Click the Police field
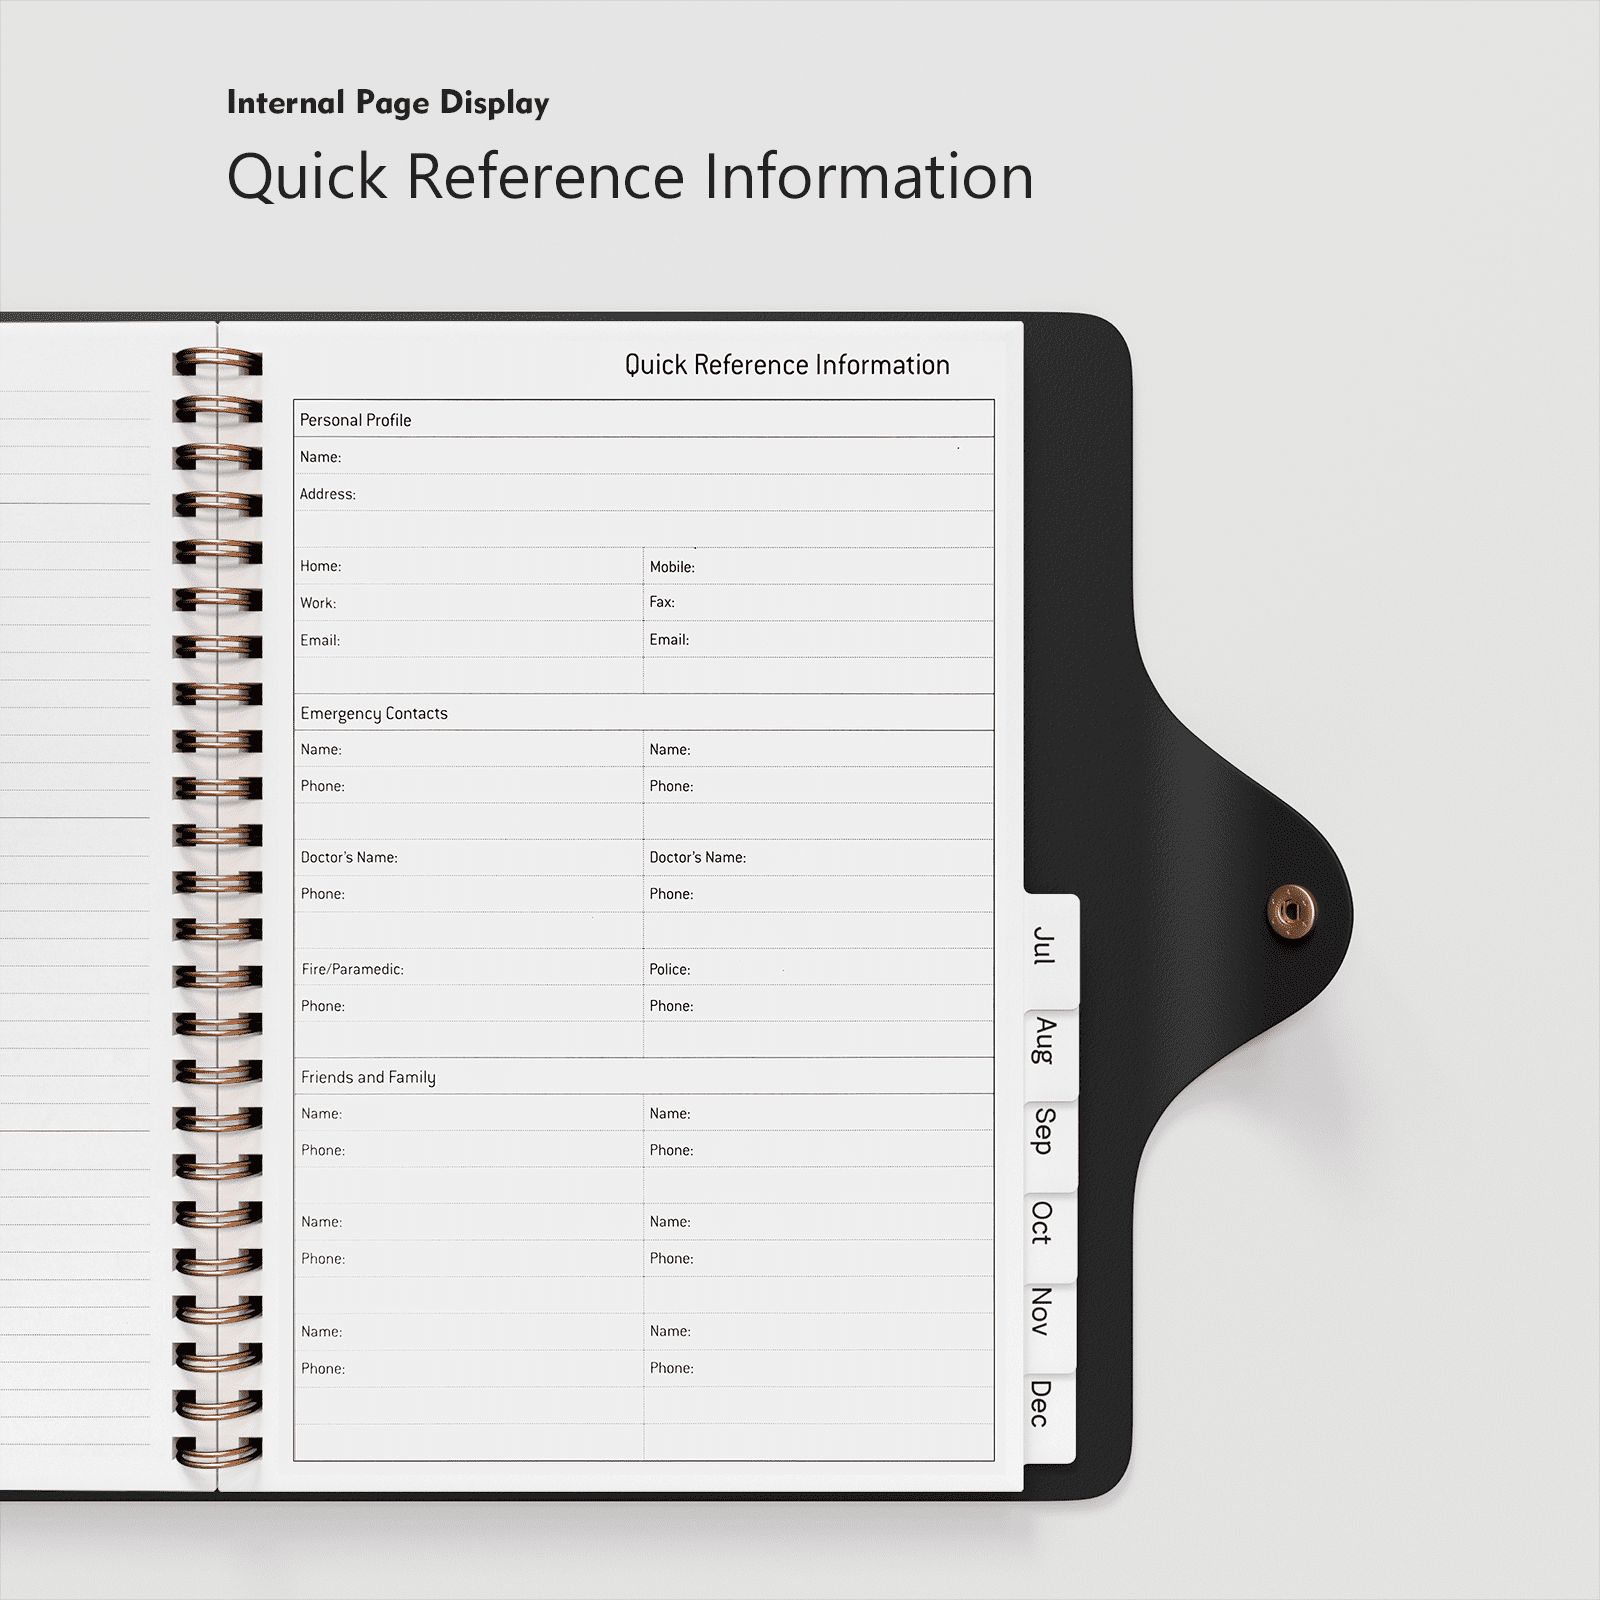The image size is (1600, 1600). [x=819, y=968]
